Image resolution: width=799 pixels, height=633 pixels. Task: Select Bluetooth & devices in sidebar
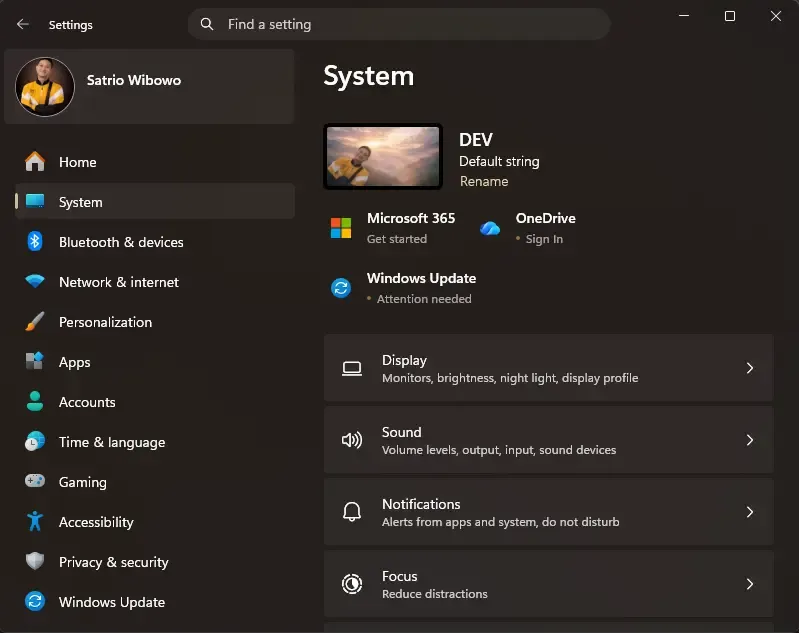pyautogui.click(x=121, y=242)
